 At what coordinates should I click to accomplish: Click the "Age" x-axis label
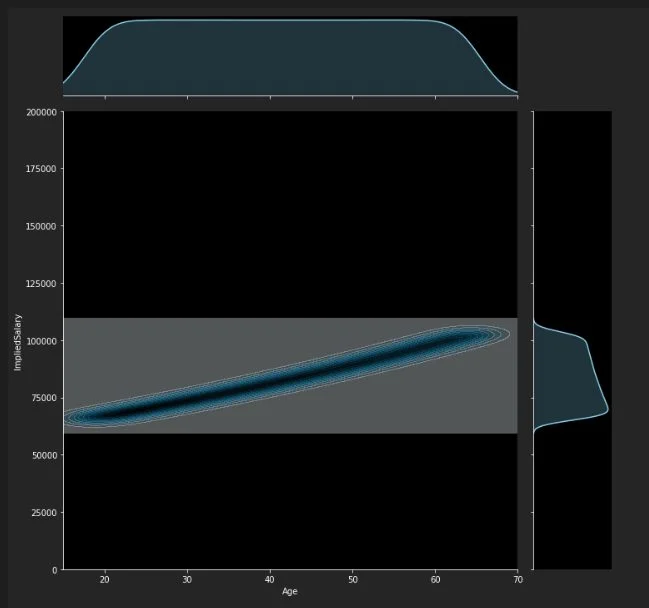pyautogui.click(x=290, y=591)
